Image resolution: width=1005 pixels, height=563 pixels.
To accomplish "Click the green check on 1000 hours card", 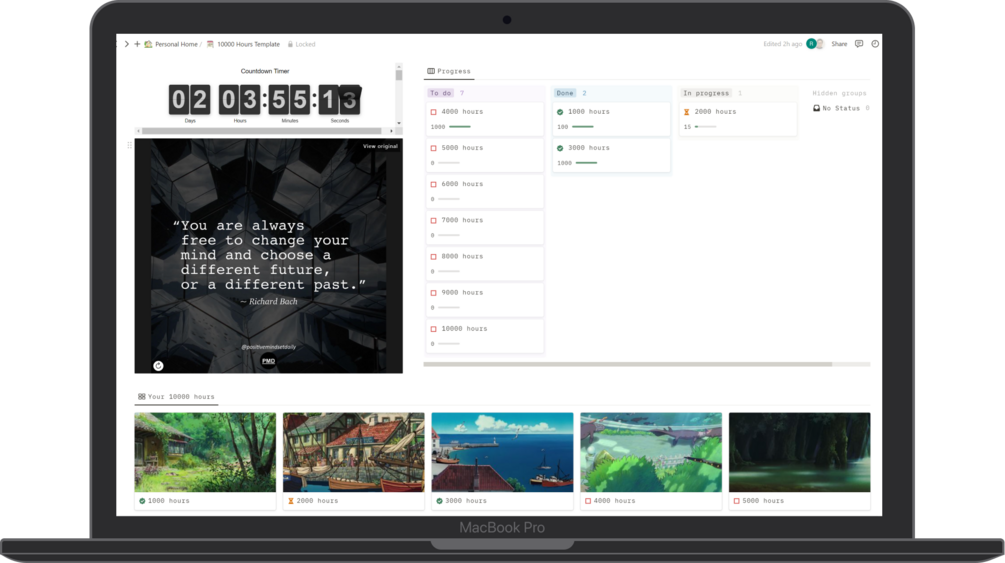I will tap(560, 112).
